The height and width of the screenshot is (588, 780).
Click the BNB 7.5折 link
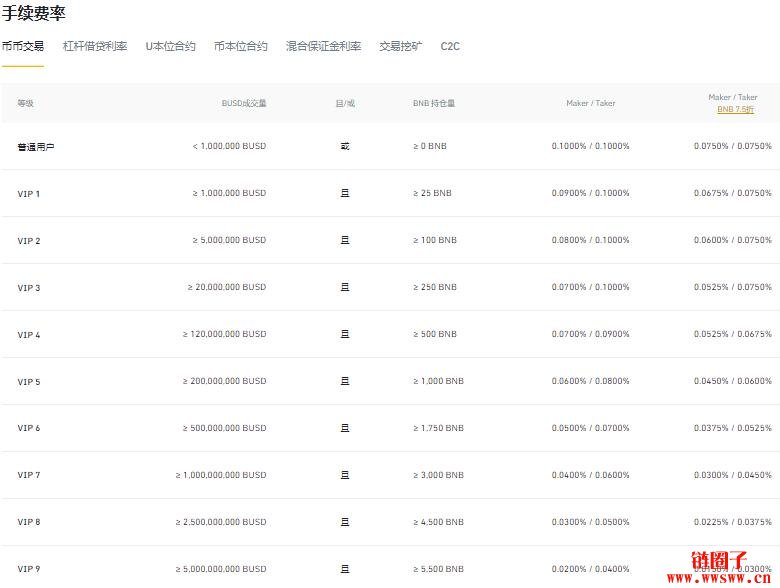coord(736,109)
